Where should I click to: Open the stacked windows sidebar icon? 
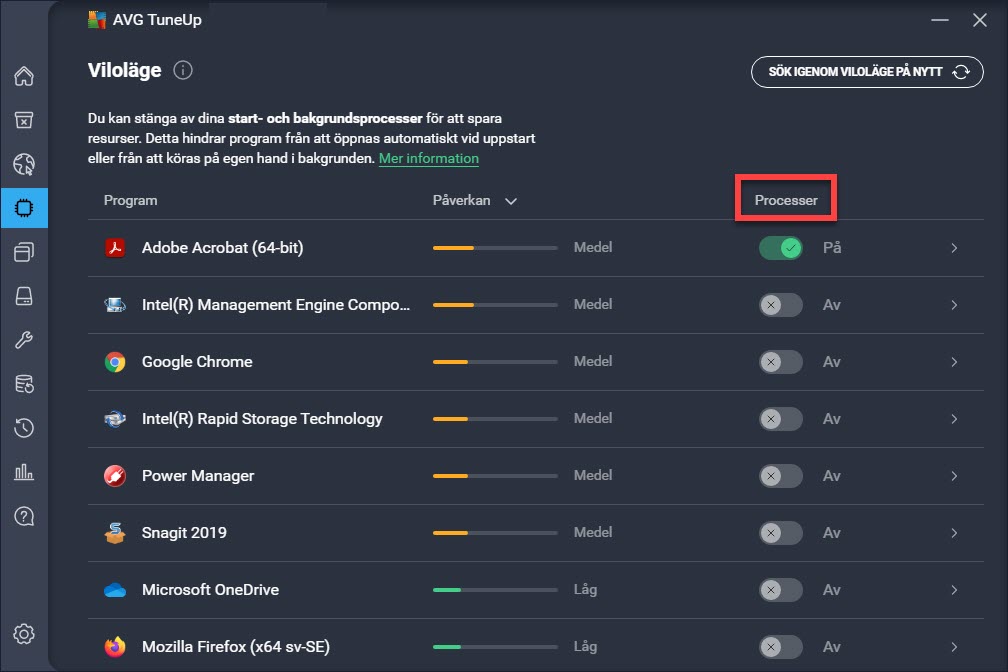[x=24, y=252]
